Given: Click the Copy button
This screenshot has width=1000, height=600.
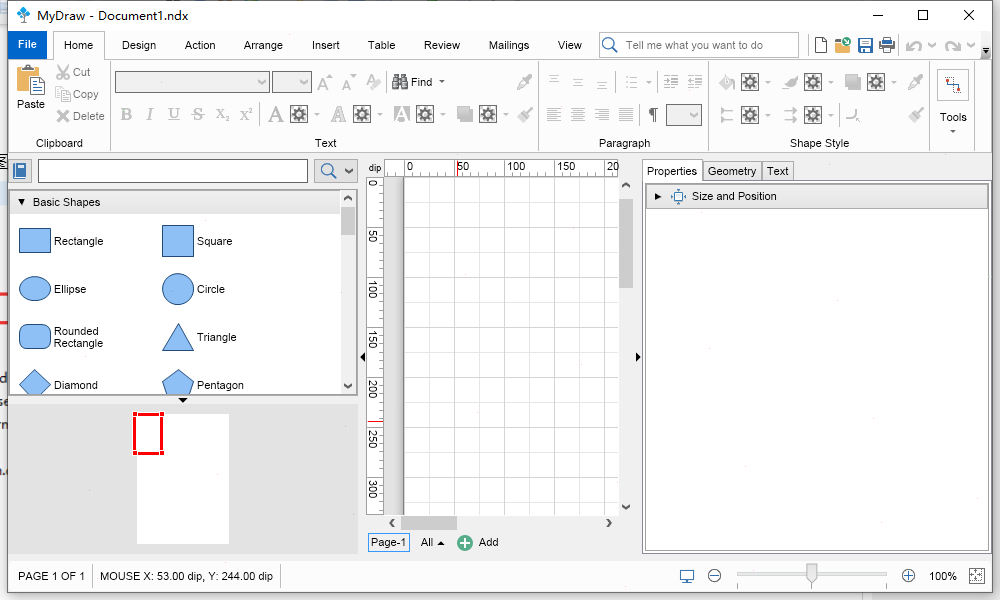Looking at the screenshot, I should click(77, 94).
